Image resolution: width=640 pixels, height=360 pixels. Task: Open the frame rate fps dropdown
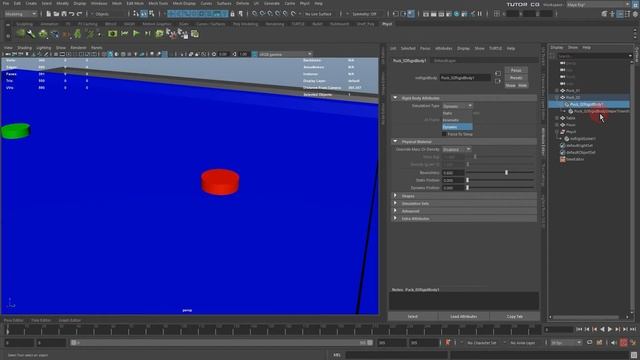pyautogui.click(x=566, y=343)
